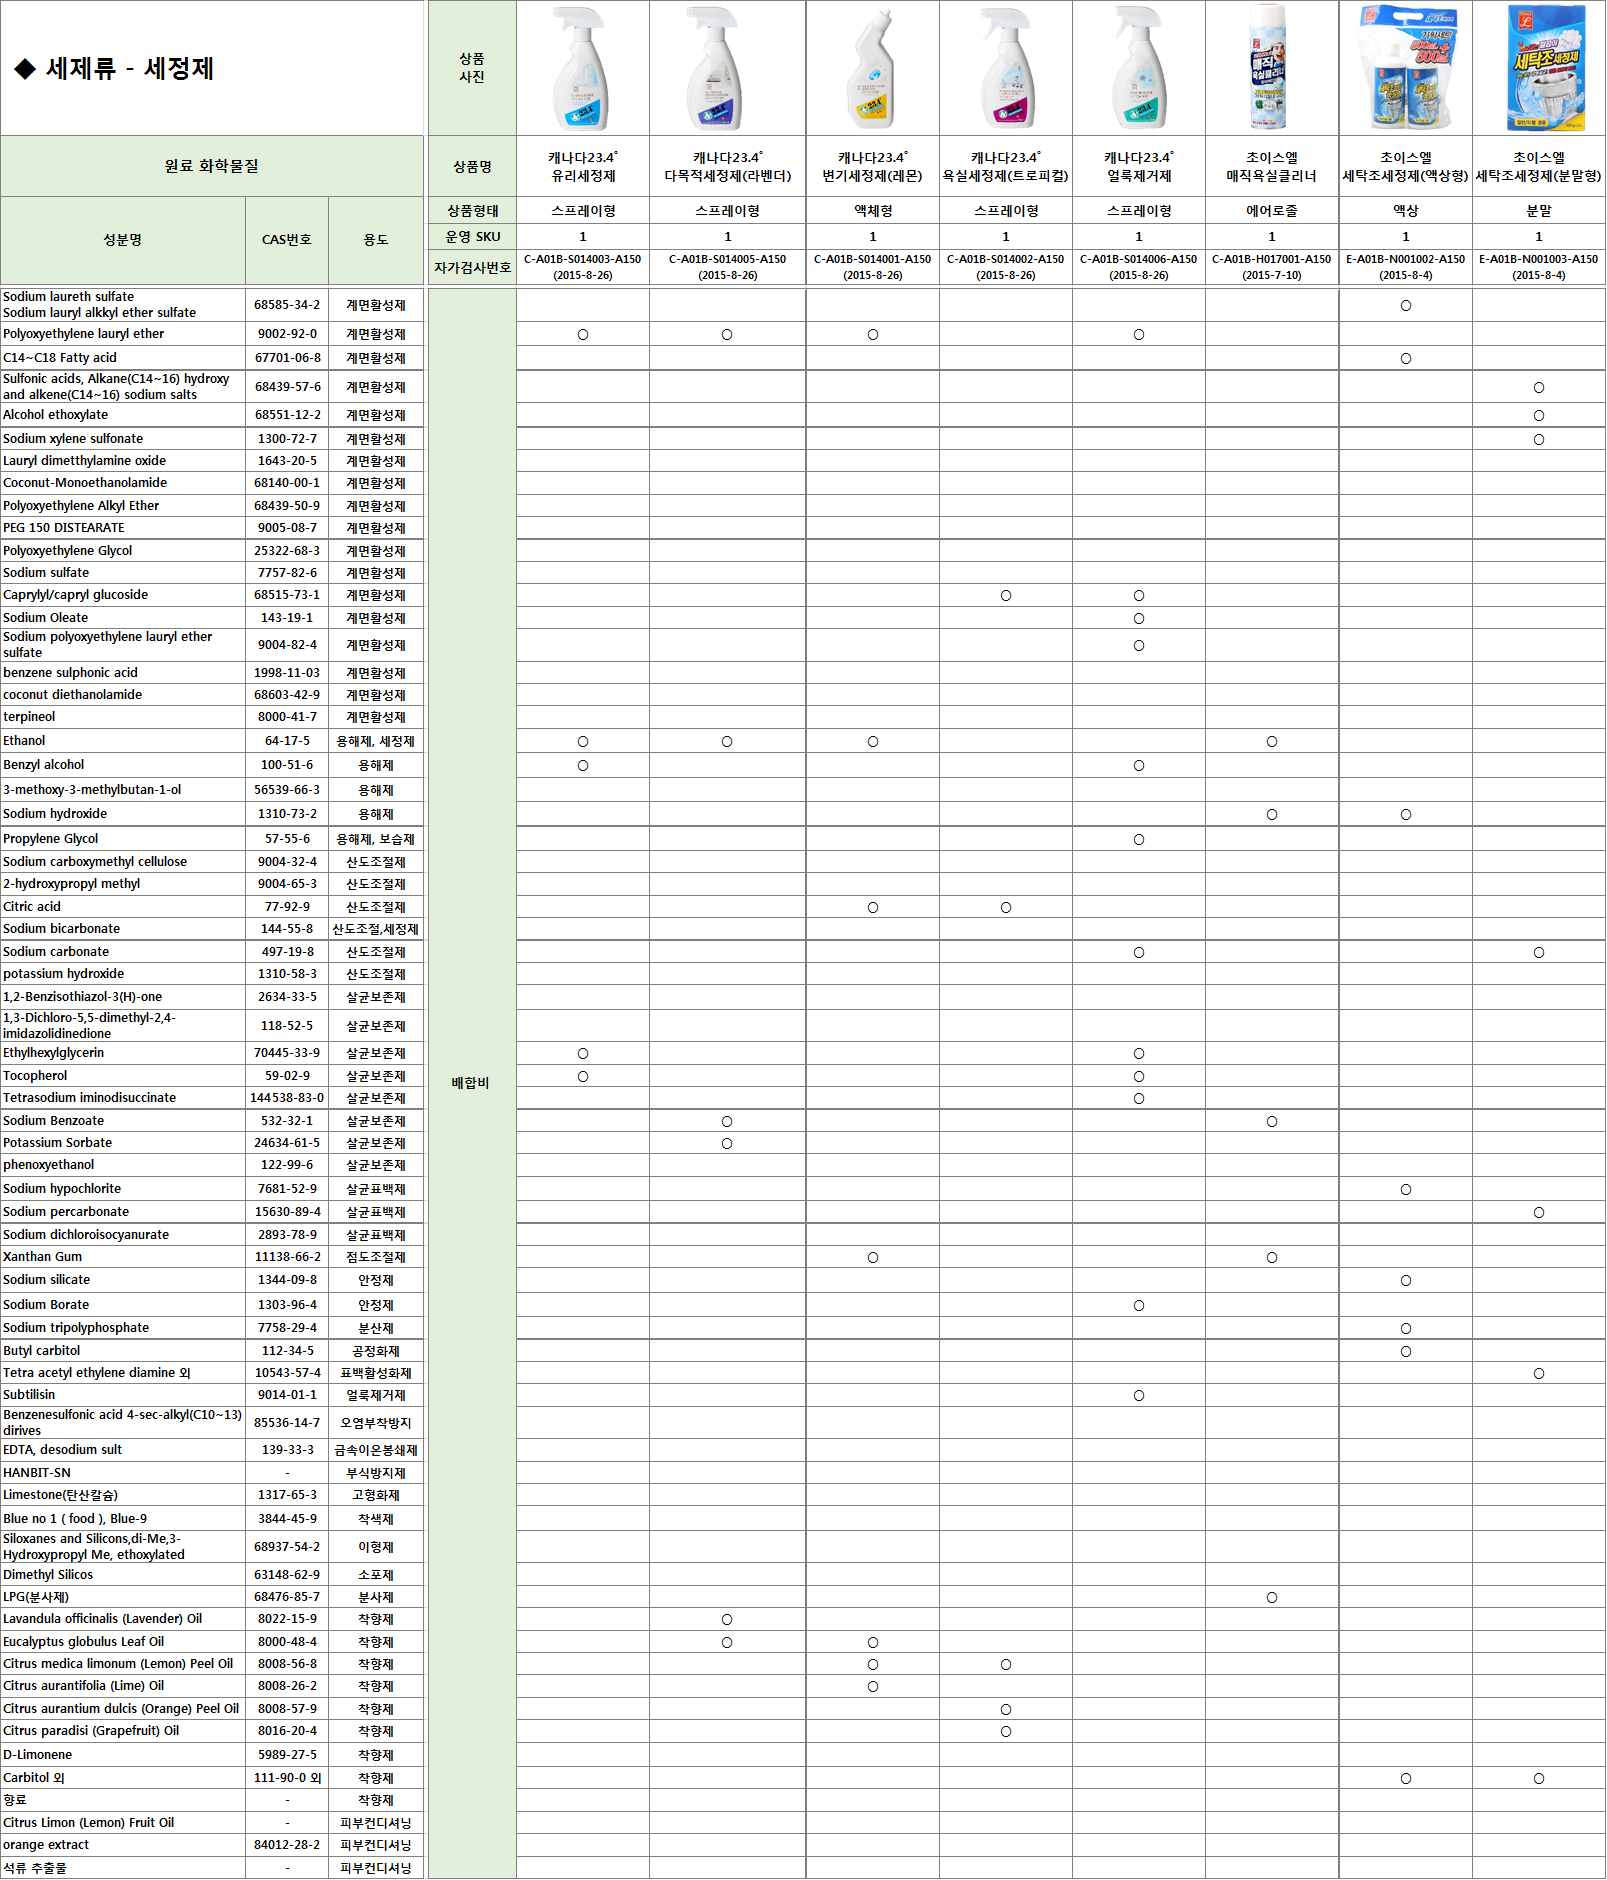Screen dimensions: 1607x1880
Task: Select Citrus paradisi (Grapefruit) Oil name
Action: [91, 1731]
